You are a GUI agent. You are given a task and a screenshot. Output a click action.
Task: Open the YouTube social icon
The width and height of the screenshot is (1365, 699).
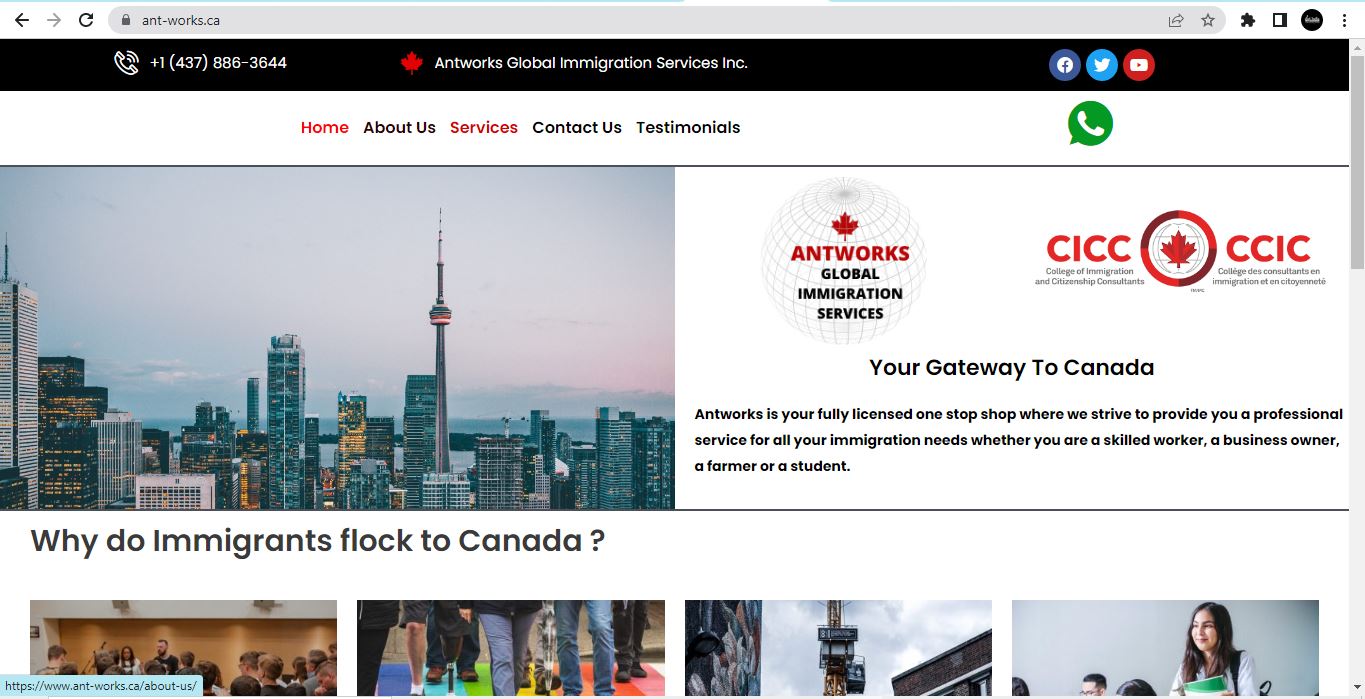1138,65
